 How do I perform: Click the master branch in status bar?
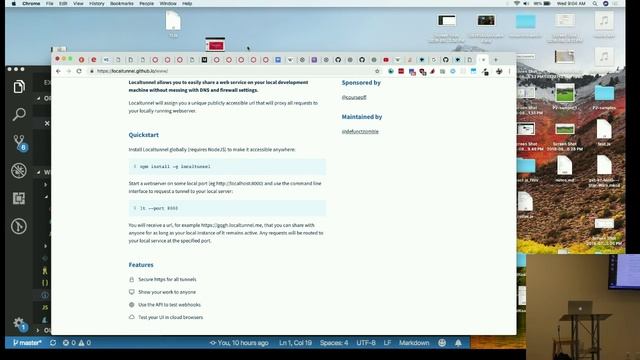27,343
